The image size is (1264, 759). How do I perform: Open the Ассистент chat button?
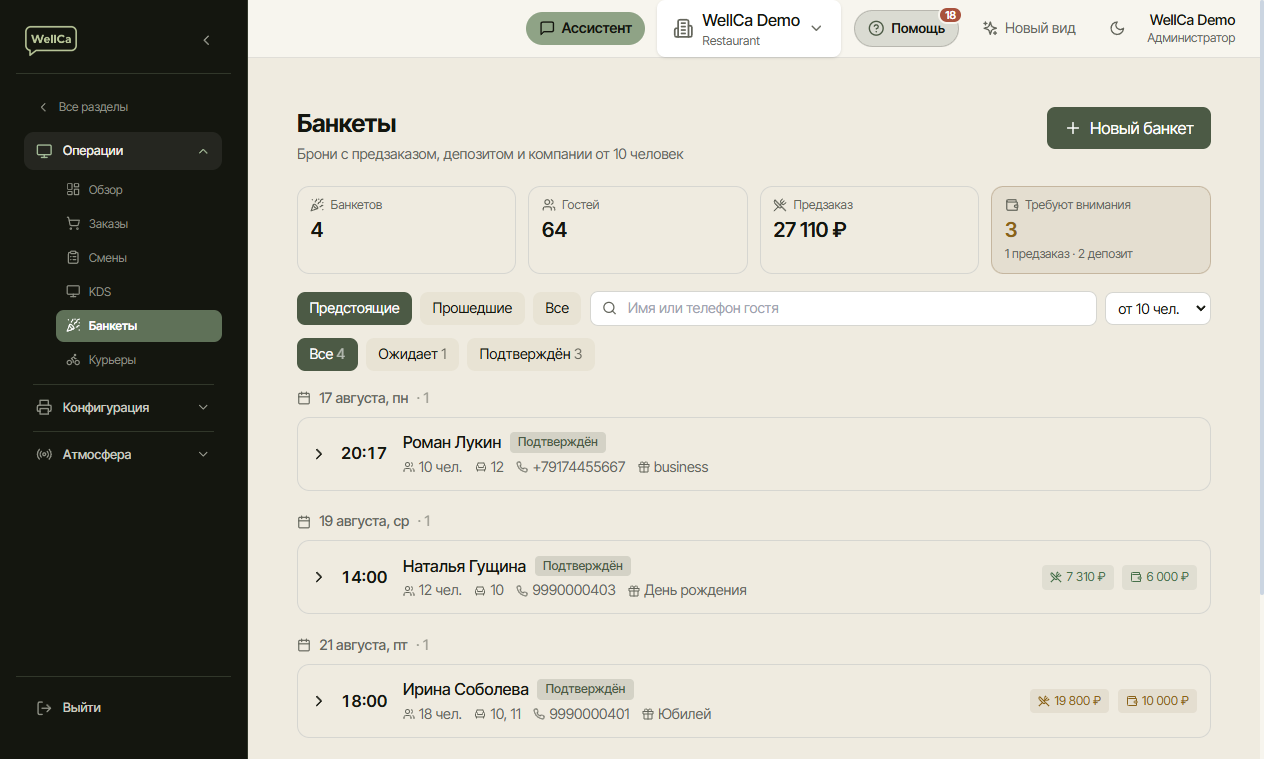point(586,28)
